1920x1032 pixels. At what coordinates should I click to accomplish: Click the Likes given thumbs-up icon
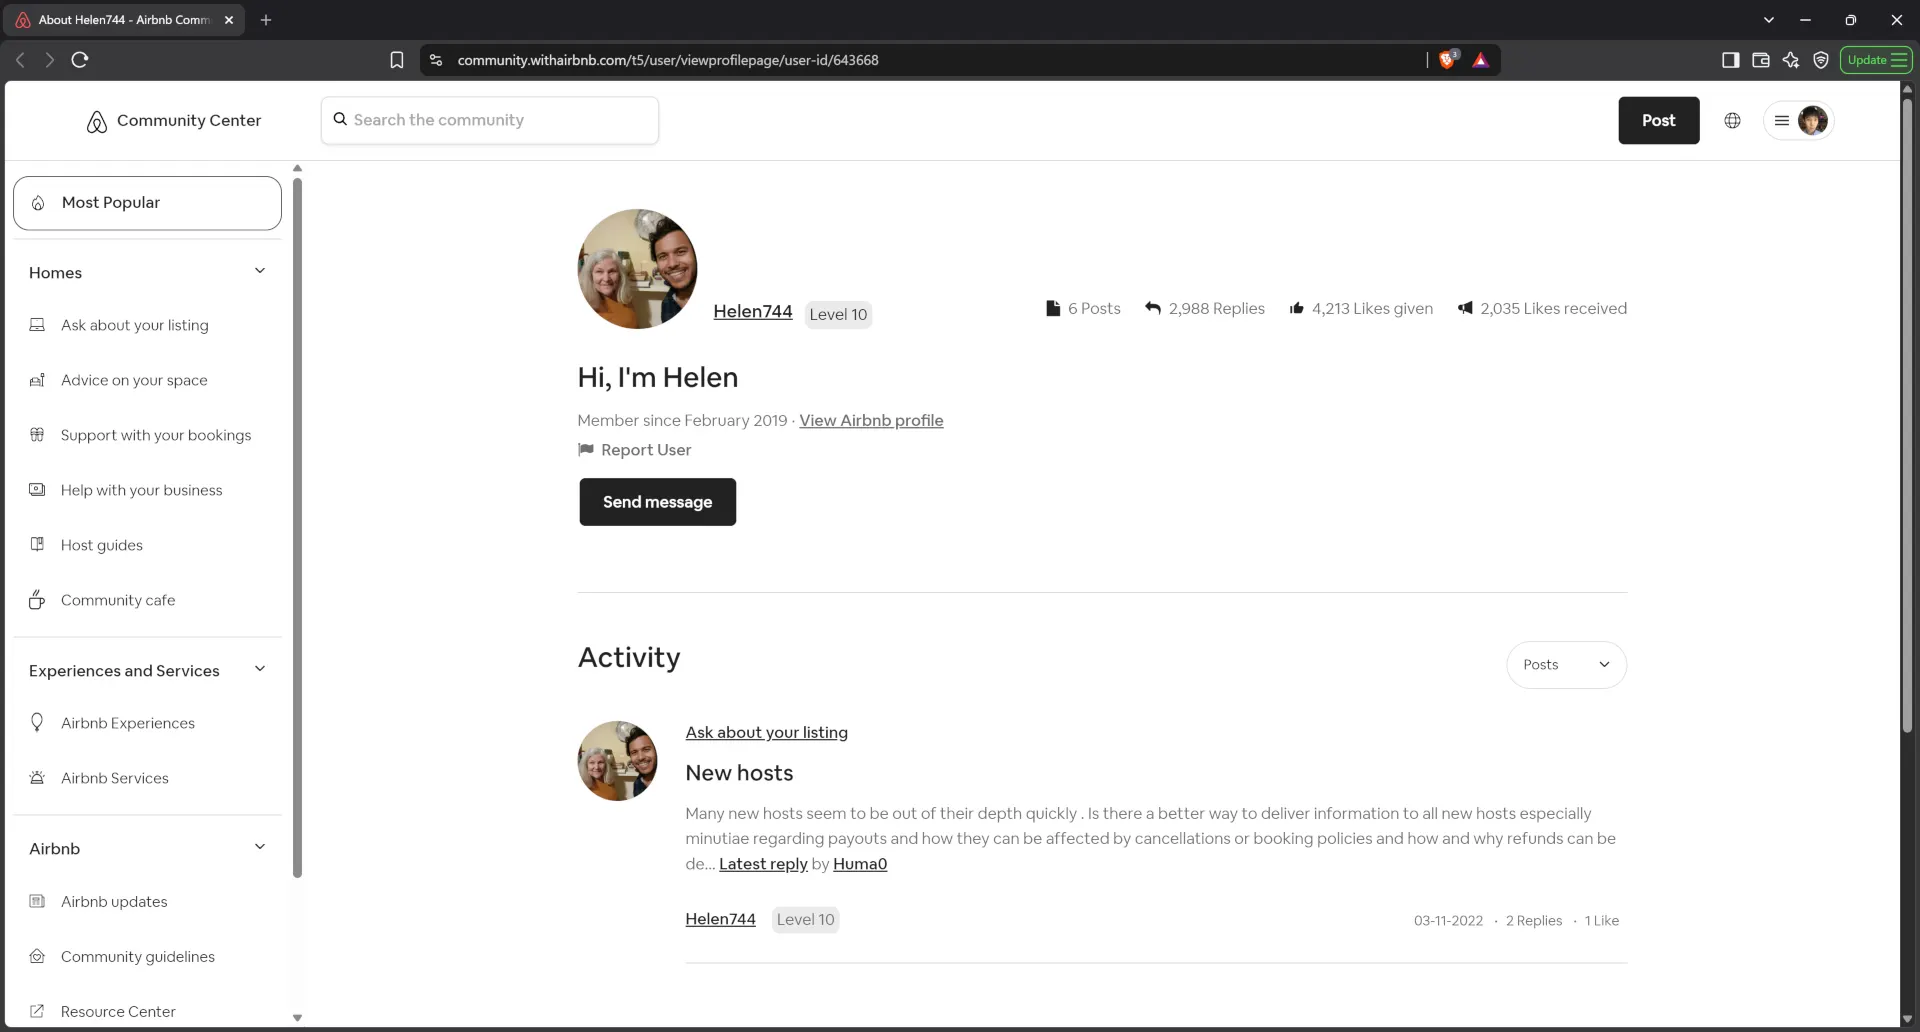click(x=1297, y=308)
